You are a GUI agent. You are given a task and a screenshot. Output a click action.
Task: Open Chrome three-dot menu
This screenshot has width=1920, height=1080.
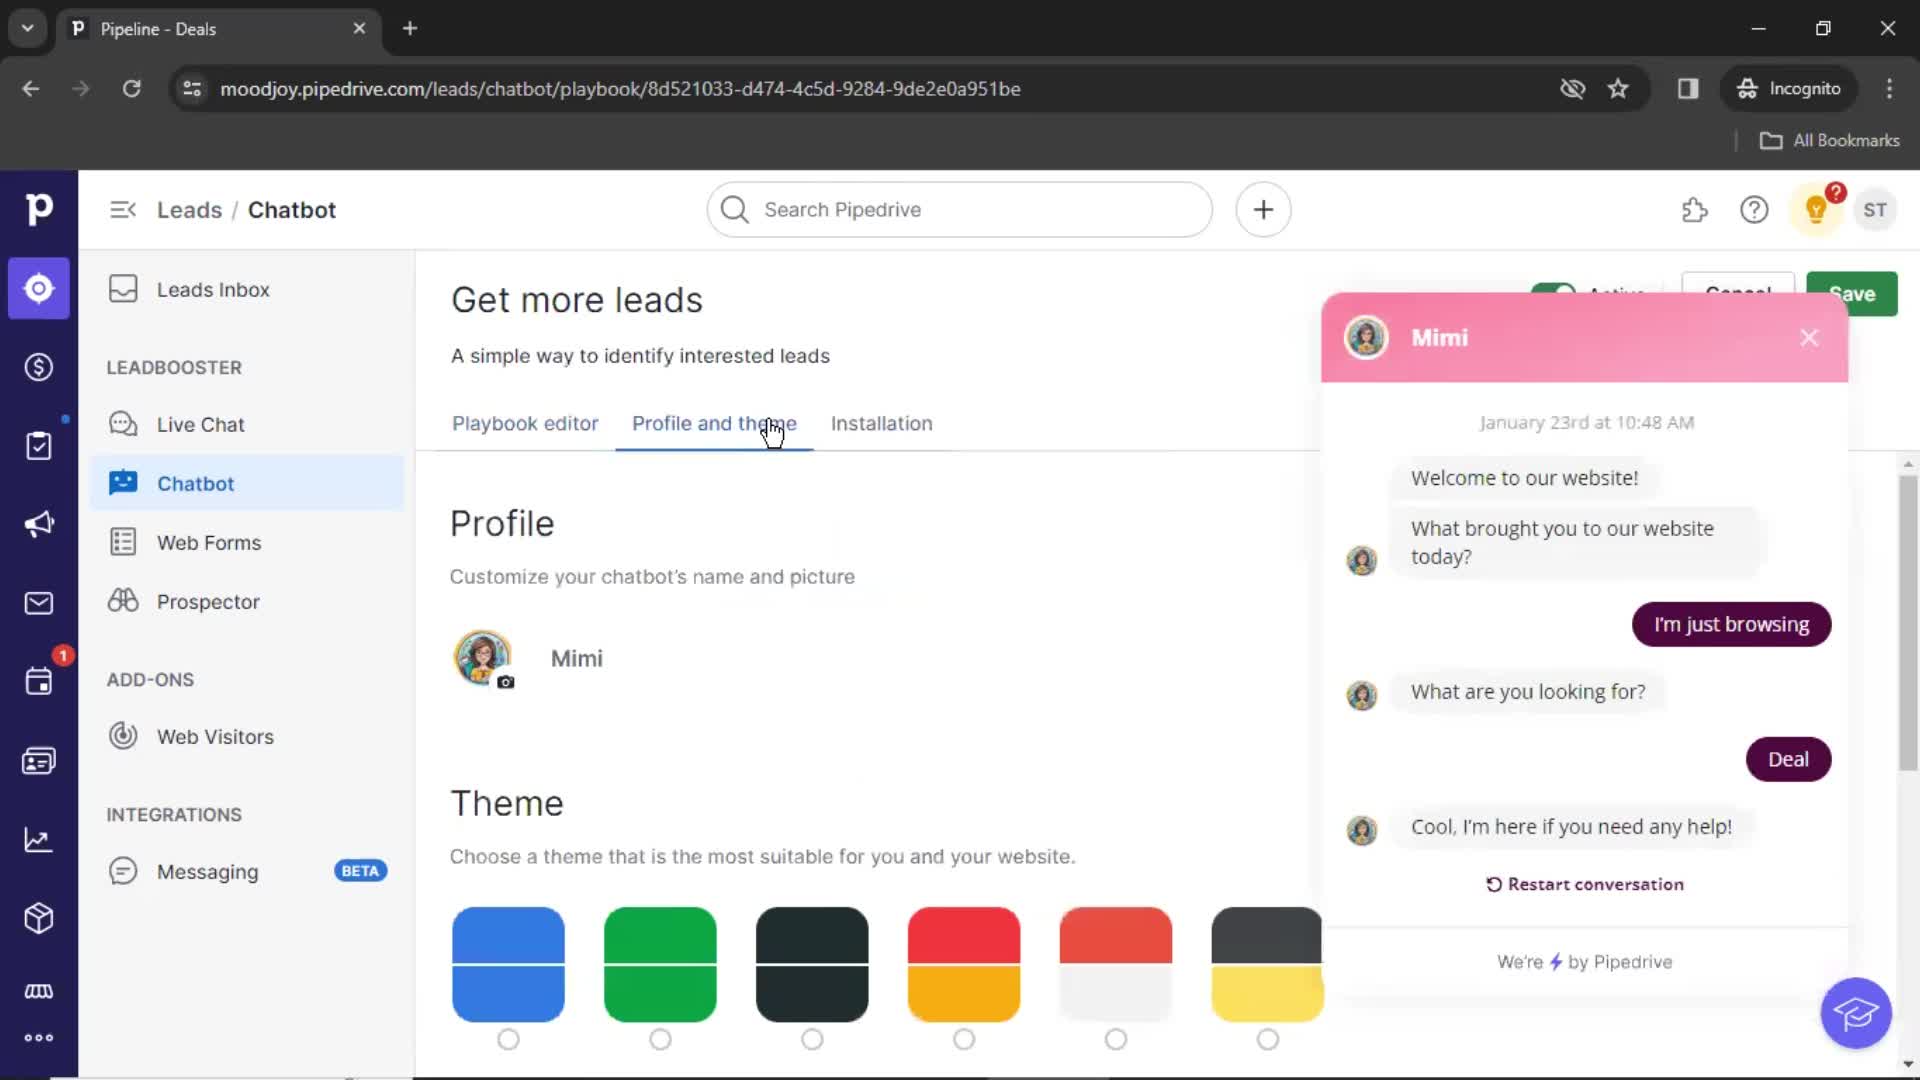click(x=1889, y=89)
